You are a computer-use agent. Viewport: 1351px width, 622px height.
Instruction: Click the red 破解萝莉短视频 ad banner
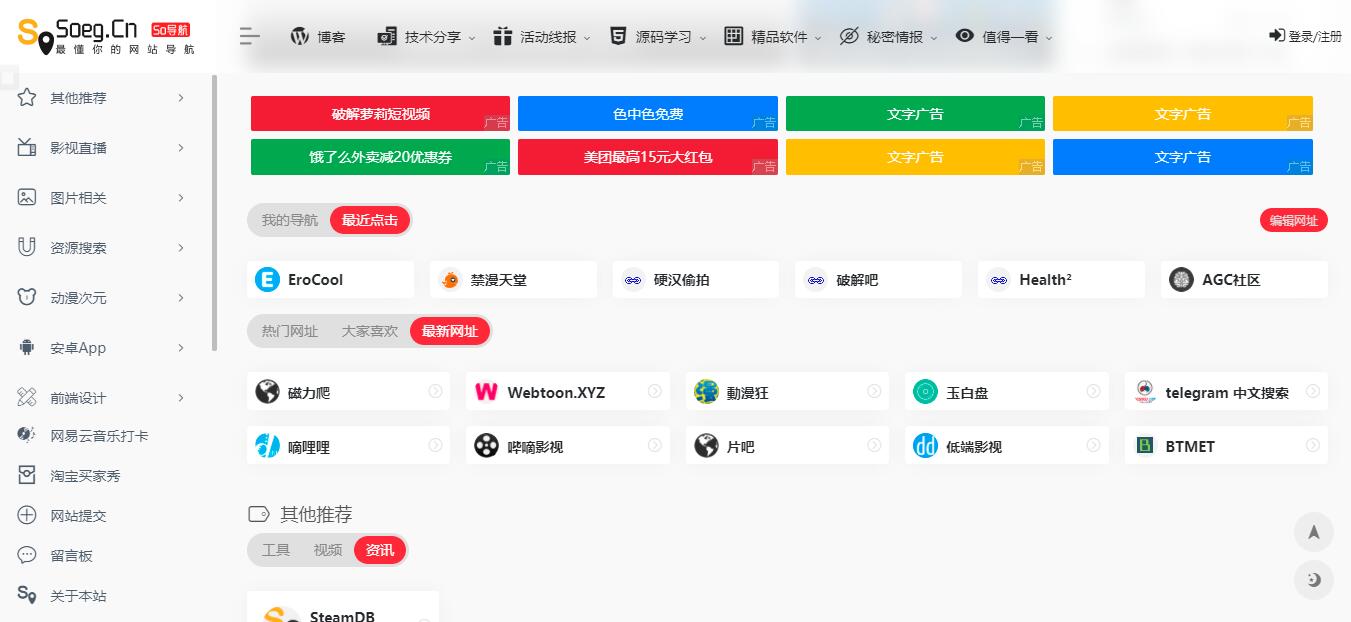coord(380,114)
